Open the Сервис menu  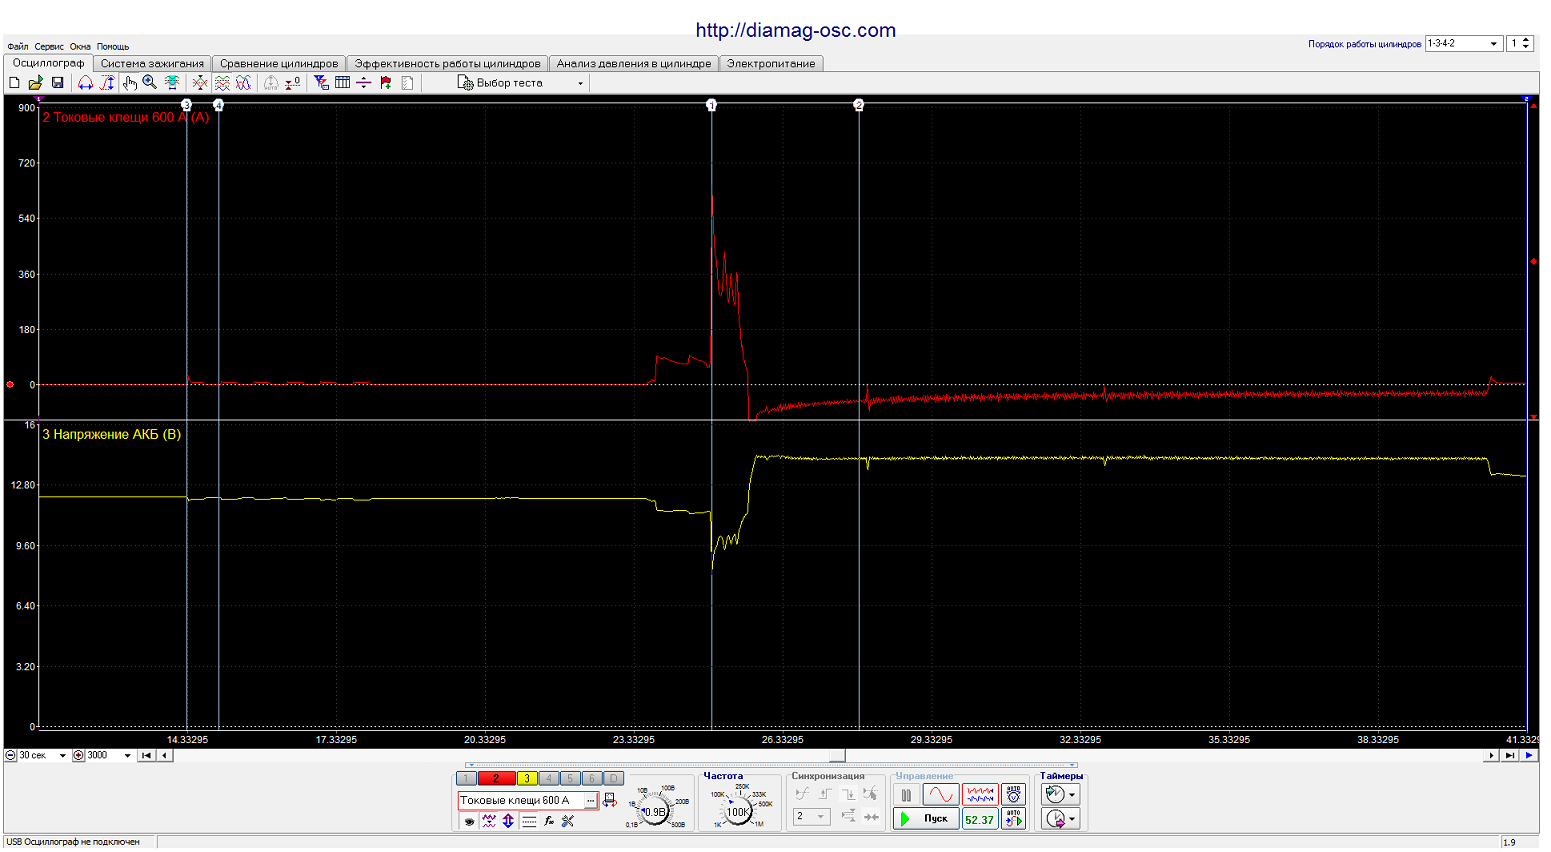[x=49, y=46]
